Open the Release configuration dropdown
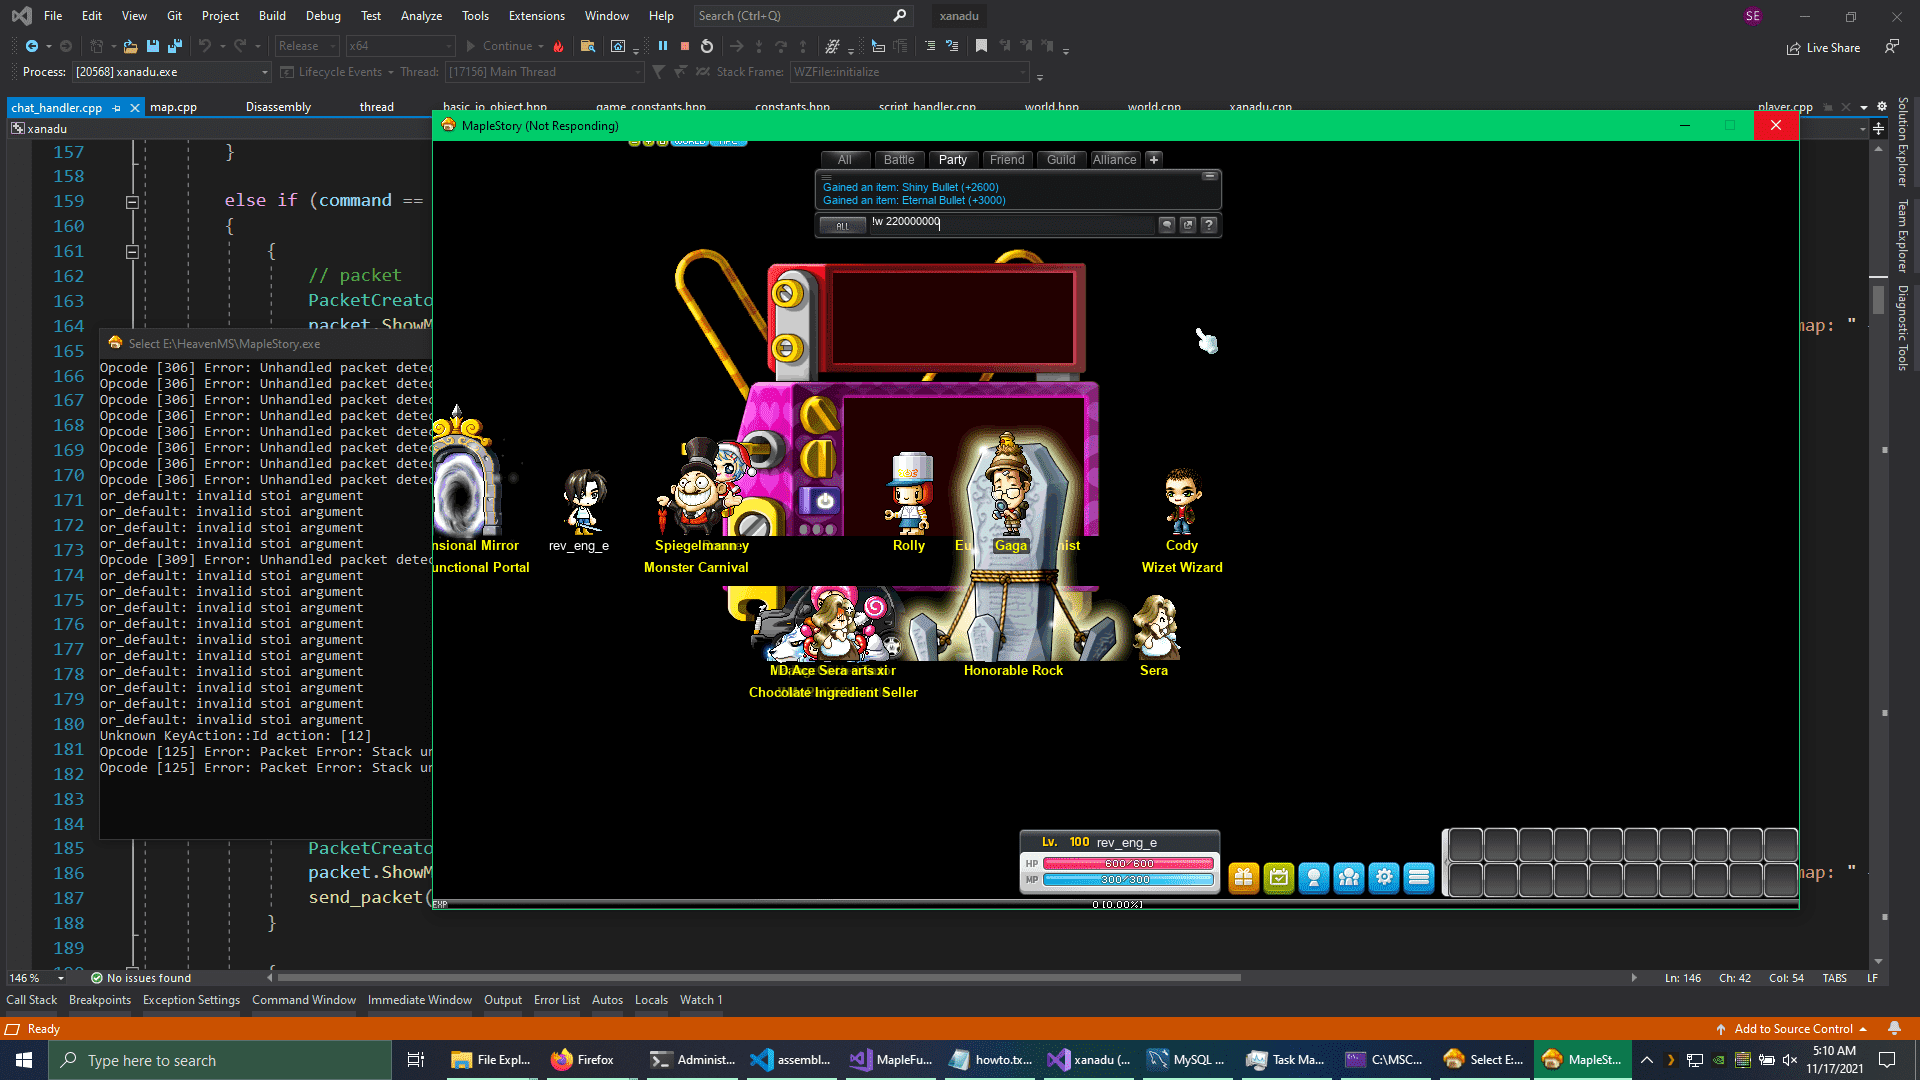This screenshot has height=1080, width=1920. point(305,46)
